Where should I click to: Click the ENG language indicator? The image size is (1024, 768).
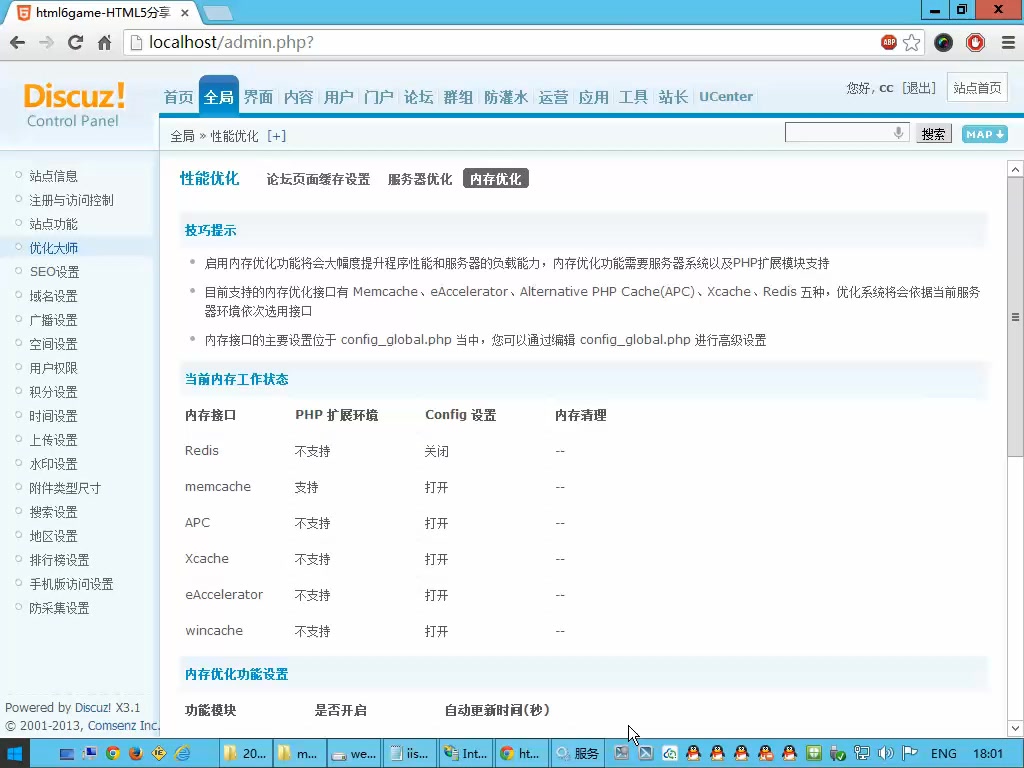click(x=944, y=754)
